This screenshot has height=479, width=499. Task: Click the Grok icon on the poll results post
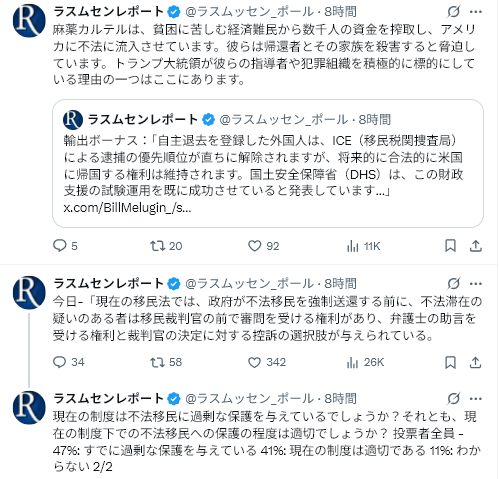click(x=454, y=398)
